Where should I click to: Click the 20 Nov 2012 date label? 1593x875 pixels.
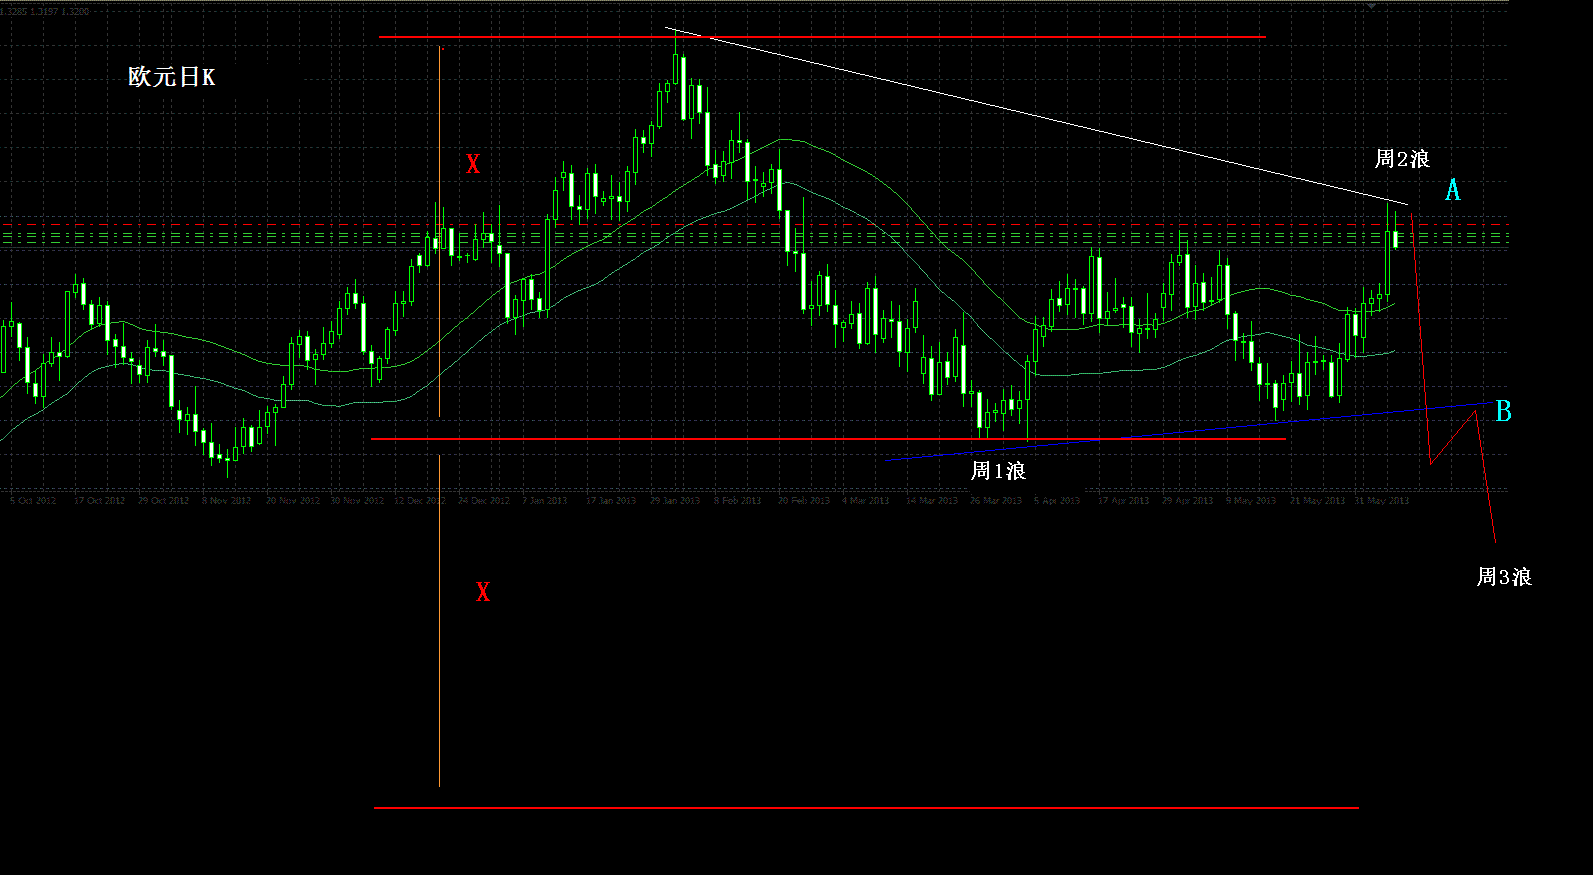coord(292,500)
